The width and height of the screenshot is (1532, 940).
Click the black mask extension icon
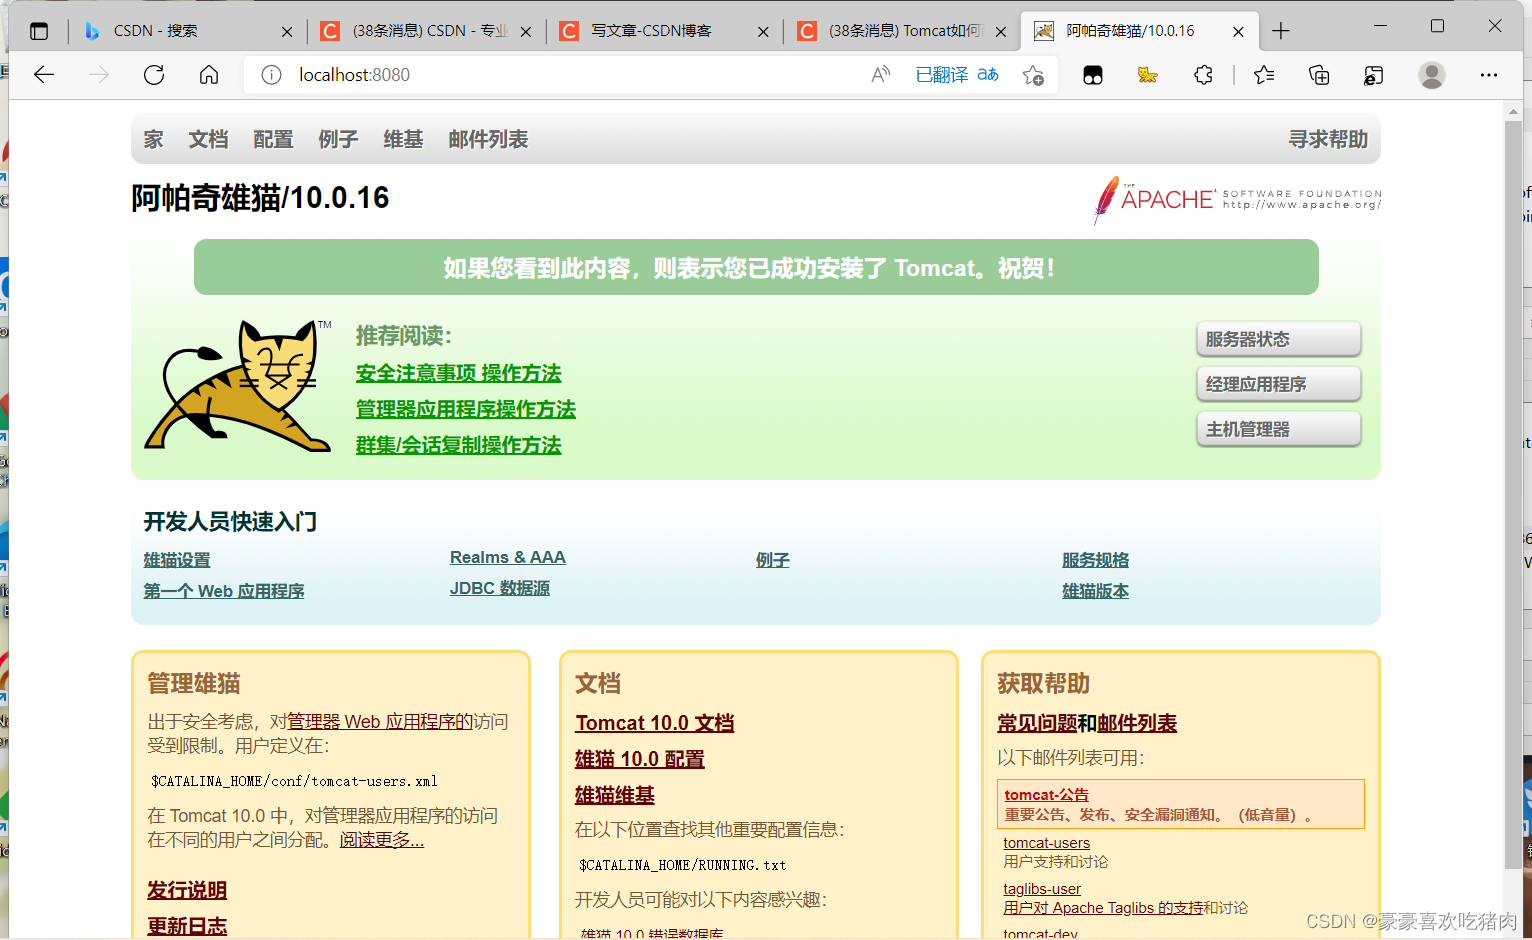tap(1093, 75)
